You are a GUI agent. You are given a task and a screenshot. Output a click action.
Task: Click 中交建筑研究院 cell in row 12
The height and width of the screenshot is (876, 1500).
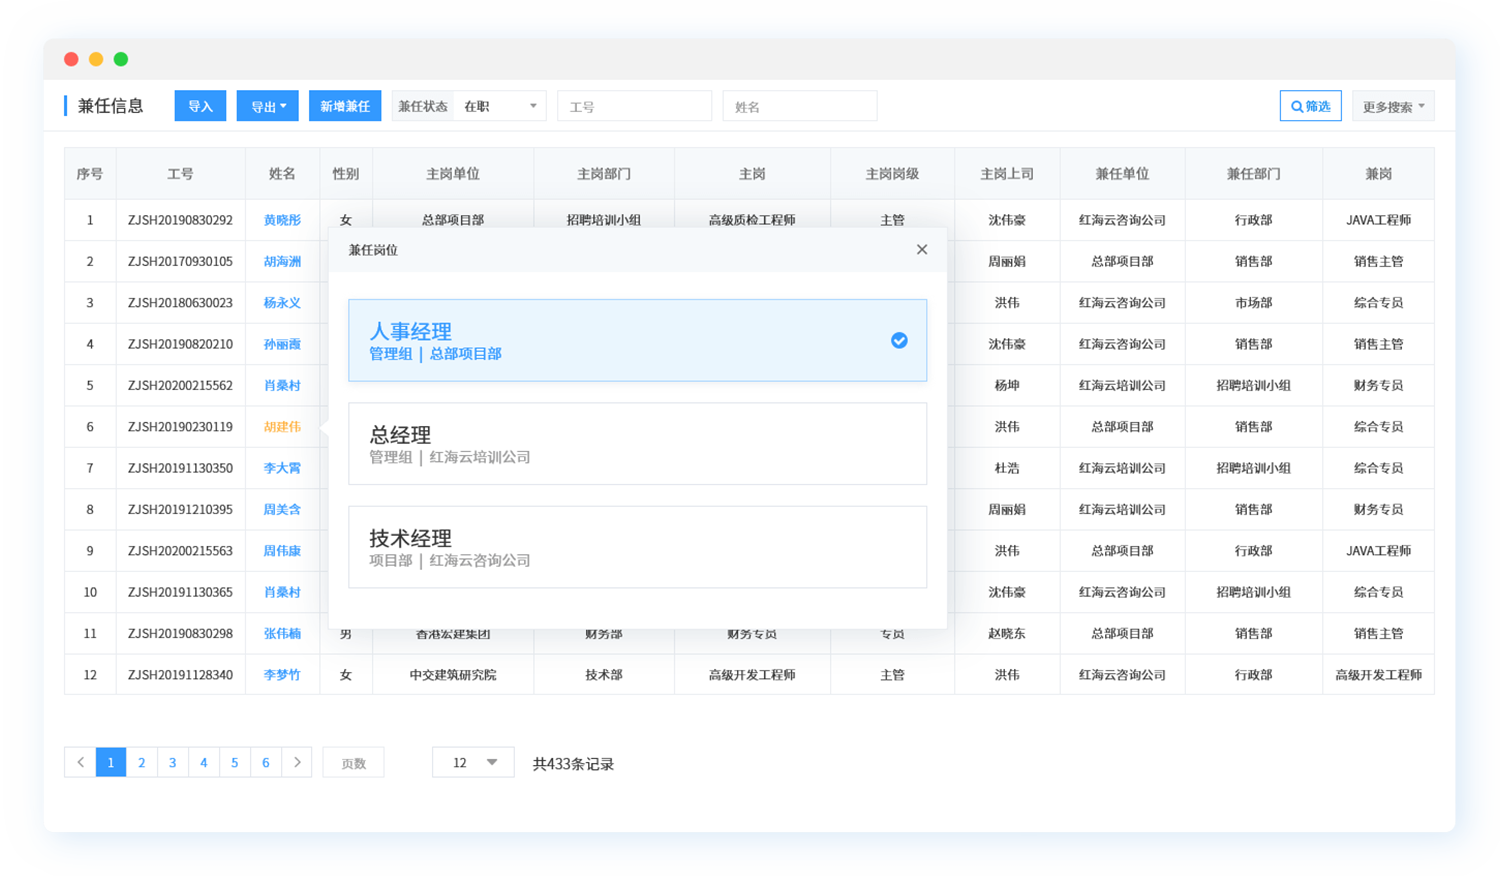pos(453,675)
